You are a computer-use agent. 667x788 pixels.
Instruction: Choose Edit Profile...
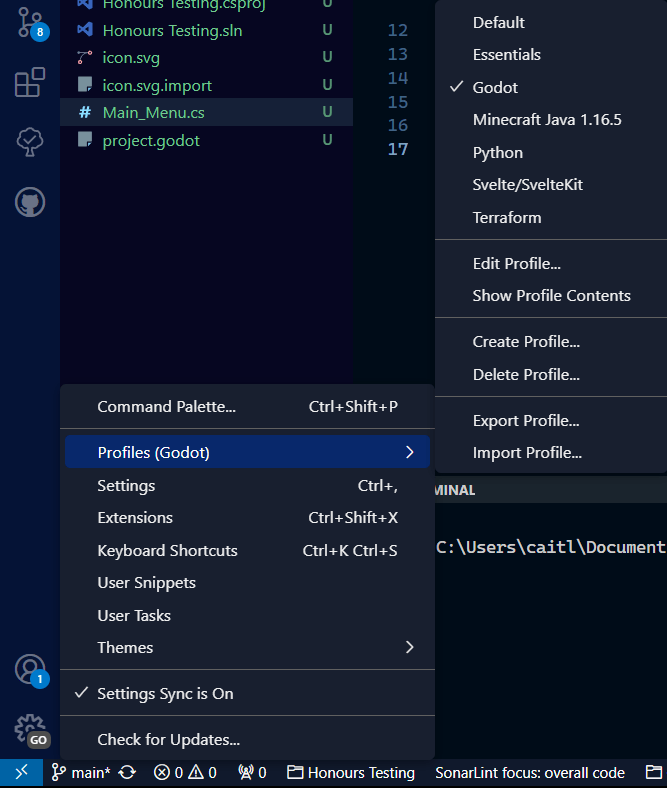tap(551, 263)
